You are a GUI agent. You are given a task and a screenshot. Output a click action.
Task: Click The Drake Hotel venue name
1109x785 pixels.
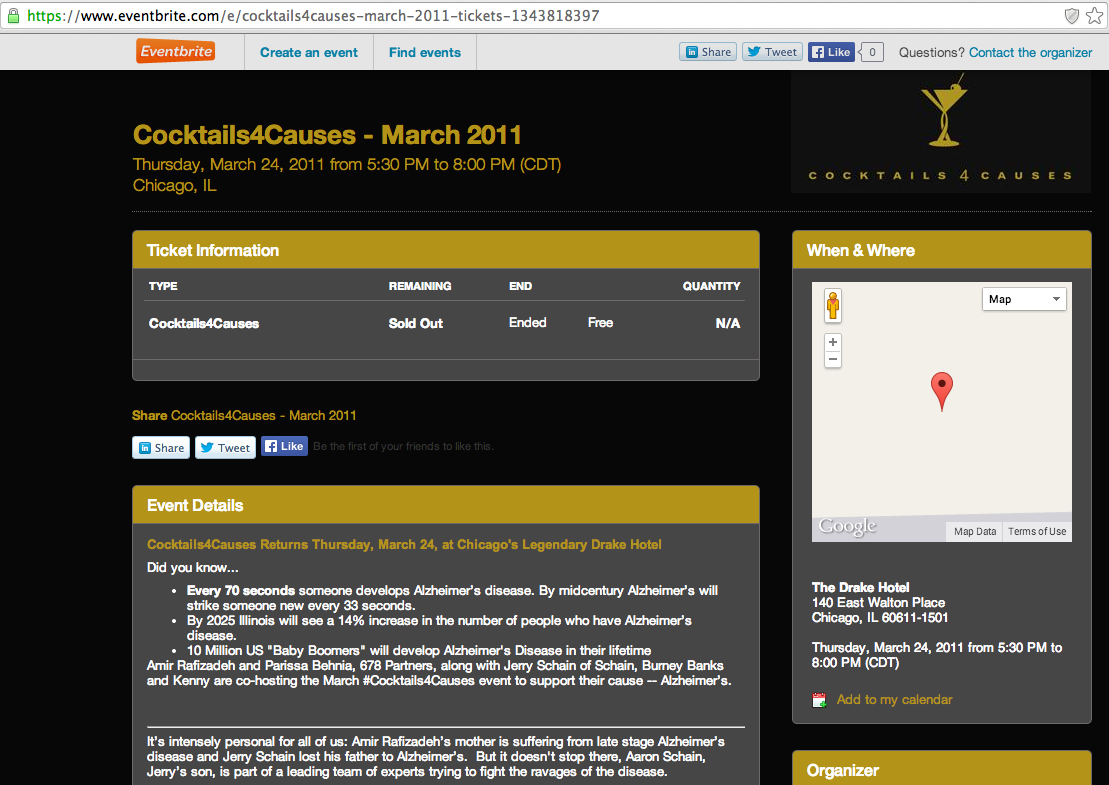860,587
